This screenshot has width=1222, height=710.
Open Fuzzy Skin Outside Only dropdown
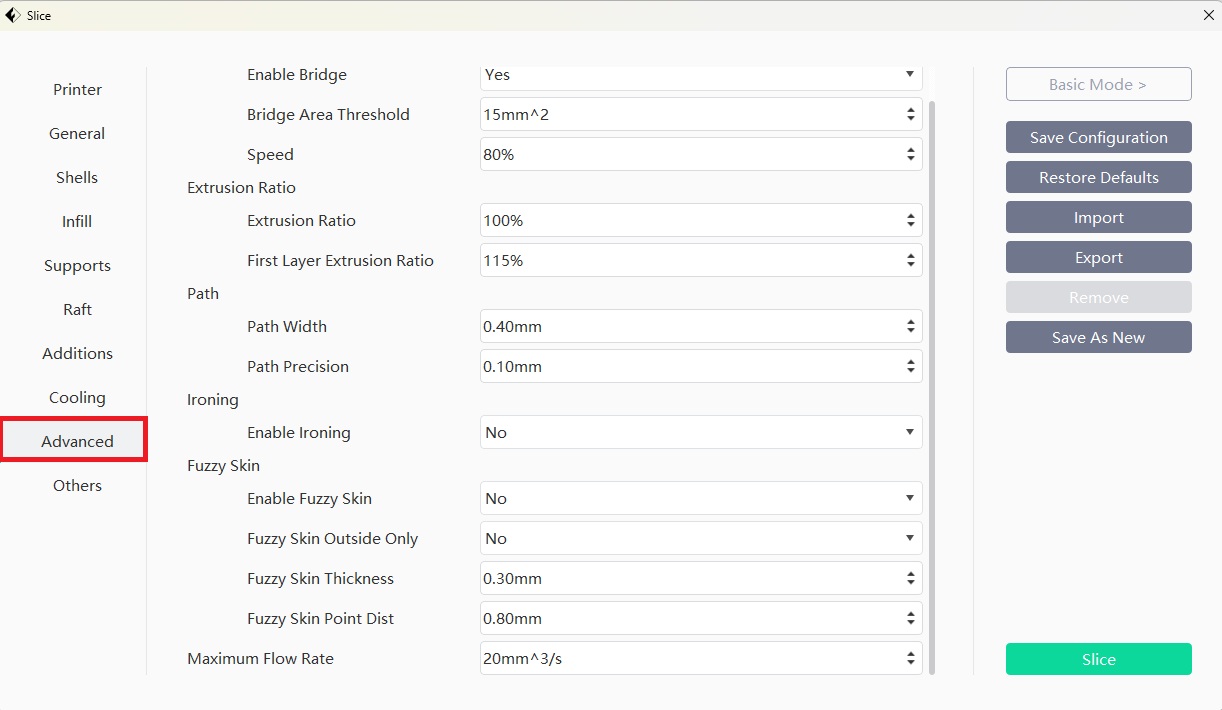click(700, 539)
